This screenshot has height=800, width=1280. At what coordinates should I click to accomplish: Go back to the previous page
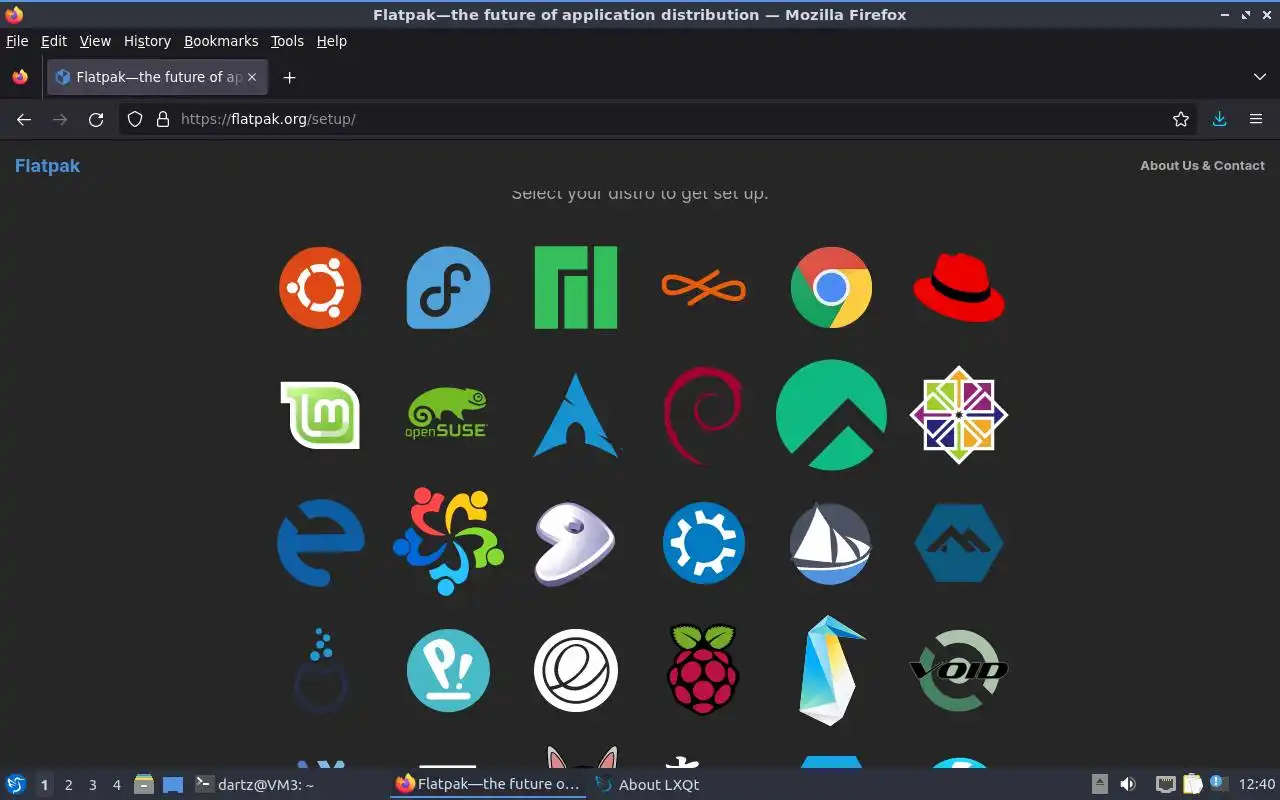(24, 119)
